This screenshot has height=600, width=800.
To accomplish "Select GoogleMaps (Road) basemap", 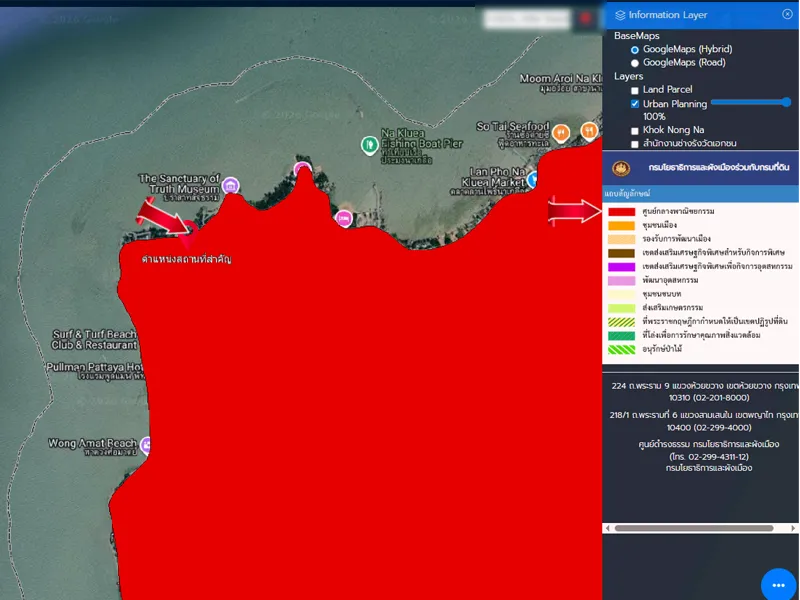I will tap(634, 62).
